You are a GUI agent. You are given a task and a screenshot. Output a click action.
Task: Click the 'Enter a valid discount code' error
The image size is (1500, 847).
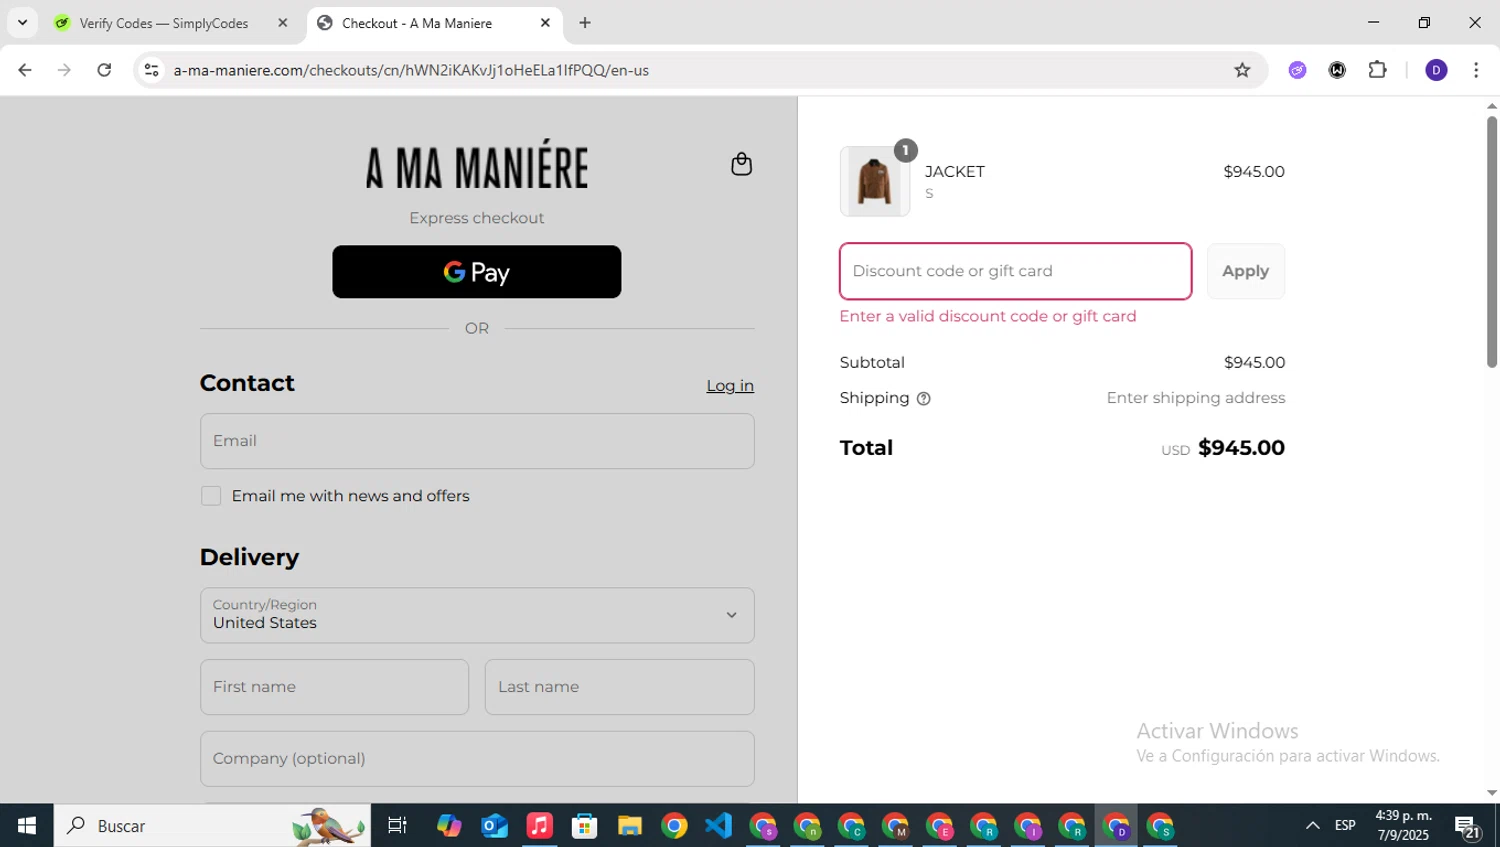[x=988, y=316]
